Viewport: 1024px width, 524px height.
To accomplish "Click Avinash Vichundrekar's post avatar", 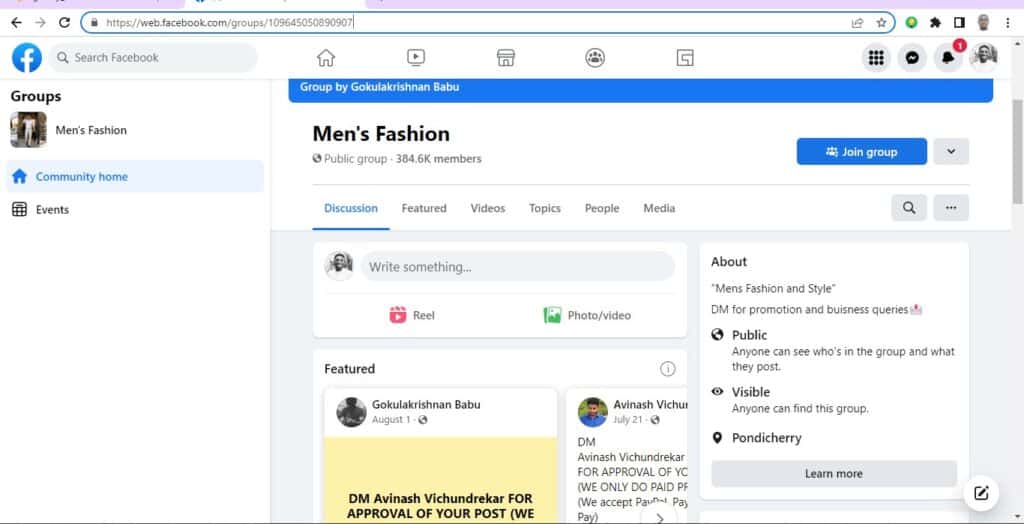I will point(592,412).
